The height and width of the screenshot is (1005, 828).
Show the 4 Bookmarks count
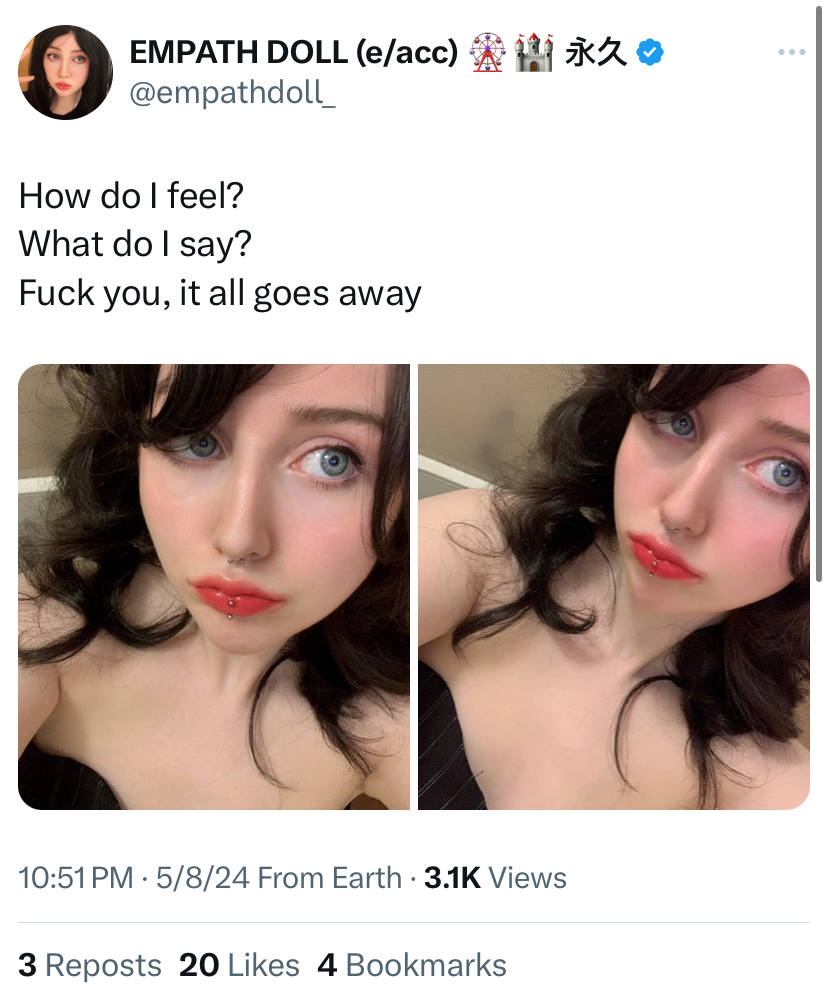pos(412,965)
